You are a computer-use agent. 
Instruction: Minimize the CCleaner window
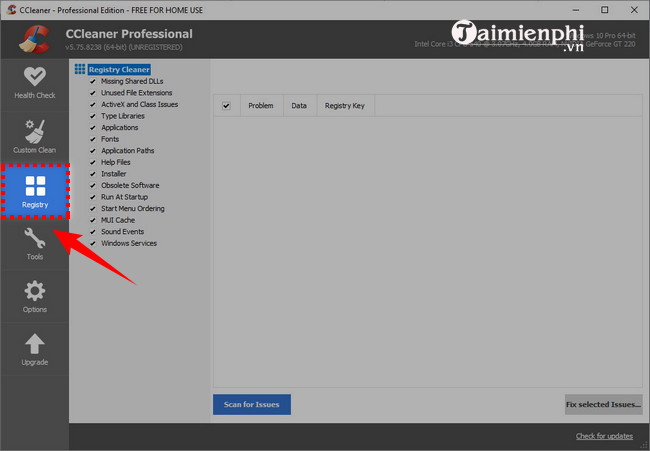[576, 10]
